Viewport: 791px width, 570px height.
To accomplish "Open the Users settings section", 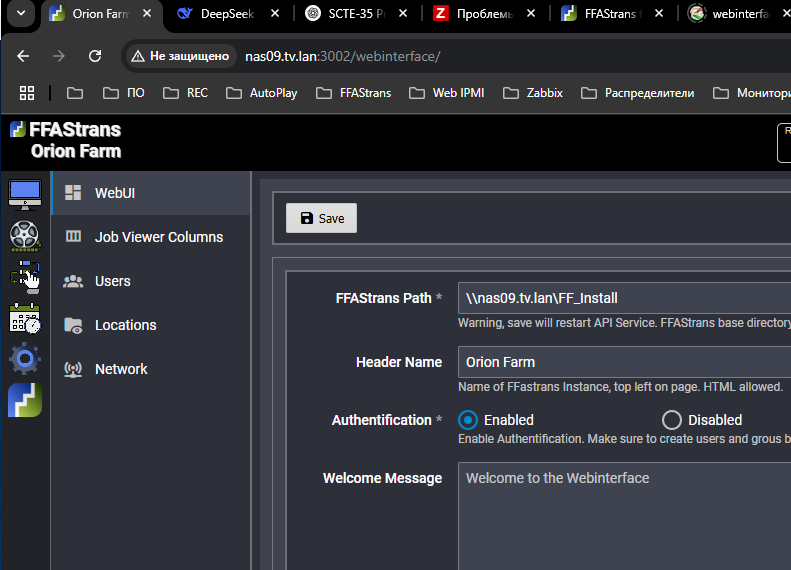I will (x=151, y=281).
